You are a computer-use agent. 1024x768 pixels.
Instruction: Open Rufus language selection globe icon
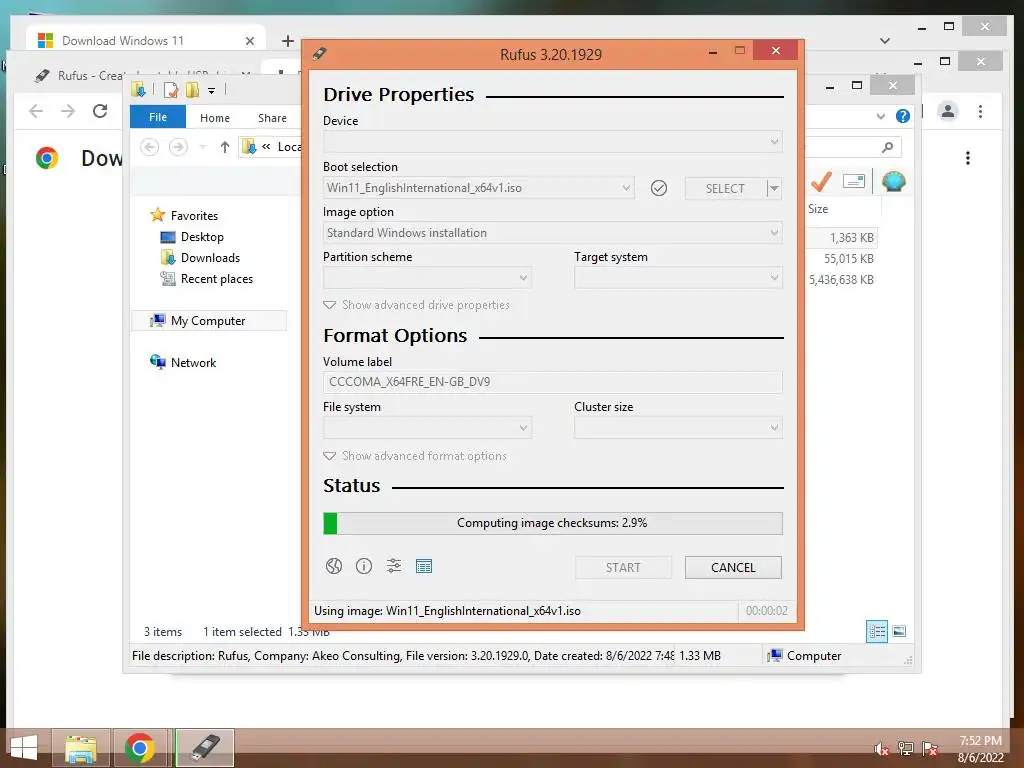pos(334,566)
